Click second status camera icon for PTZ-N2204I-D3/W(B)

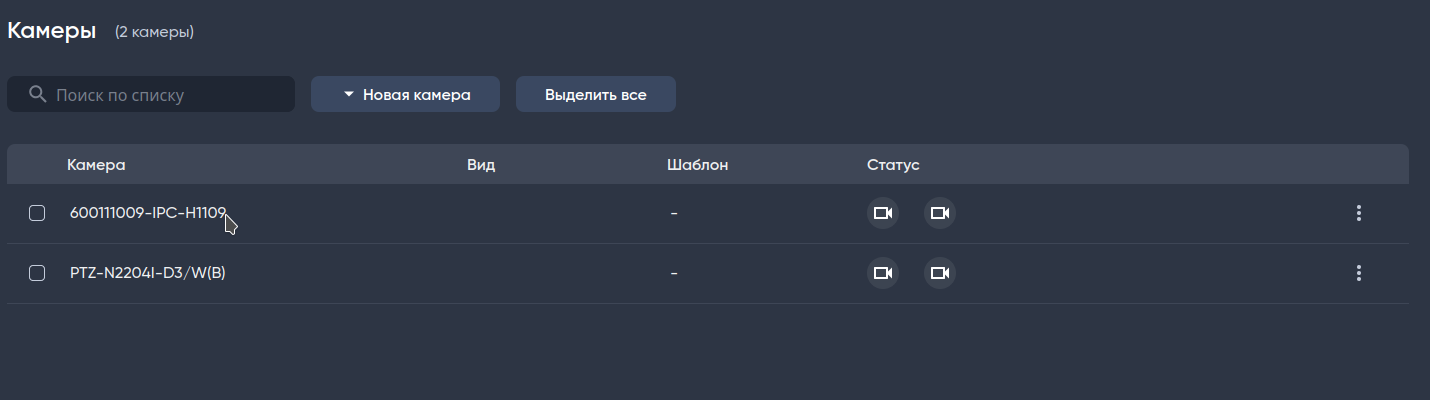(x=939, y=273)
